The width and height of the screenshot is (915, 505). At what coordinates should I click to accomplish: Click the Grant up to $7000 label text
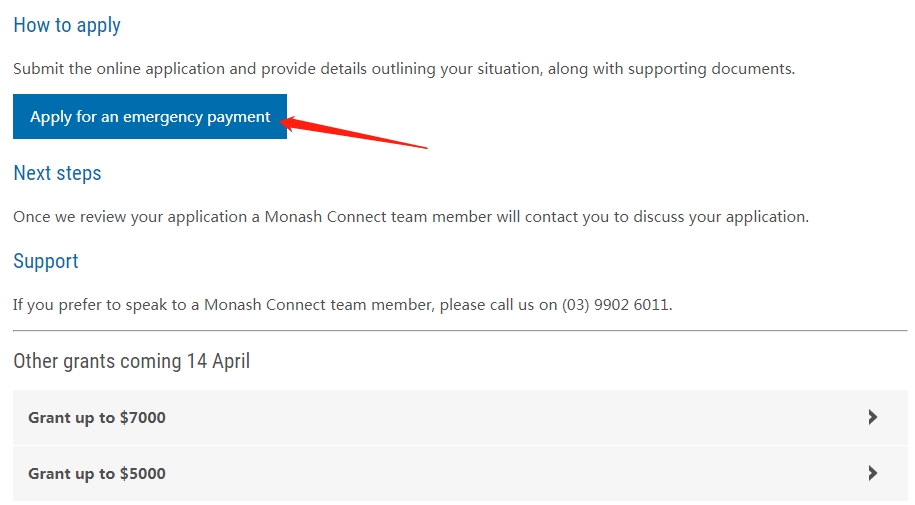[x=97, y=418]
